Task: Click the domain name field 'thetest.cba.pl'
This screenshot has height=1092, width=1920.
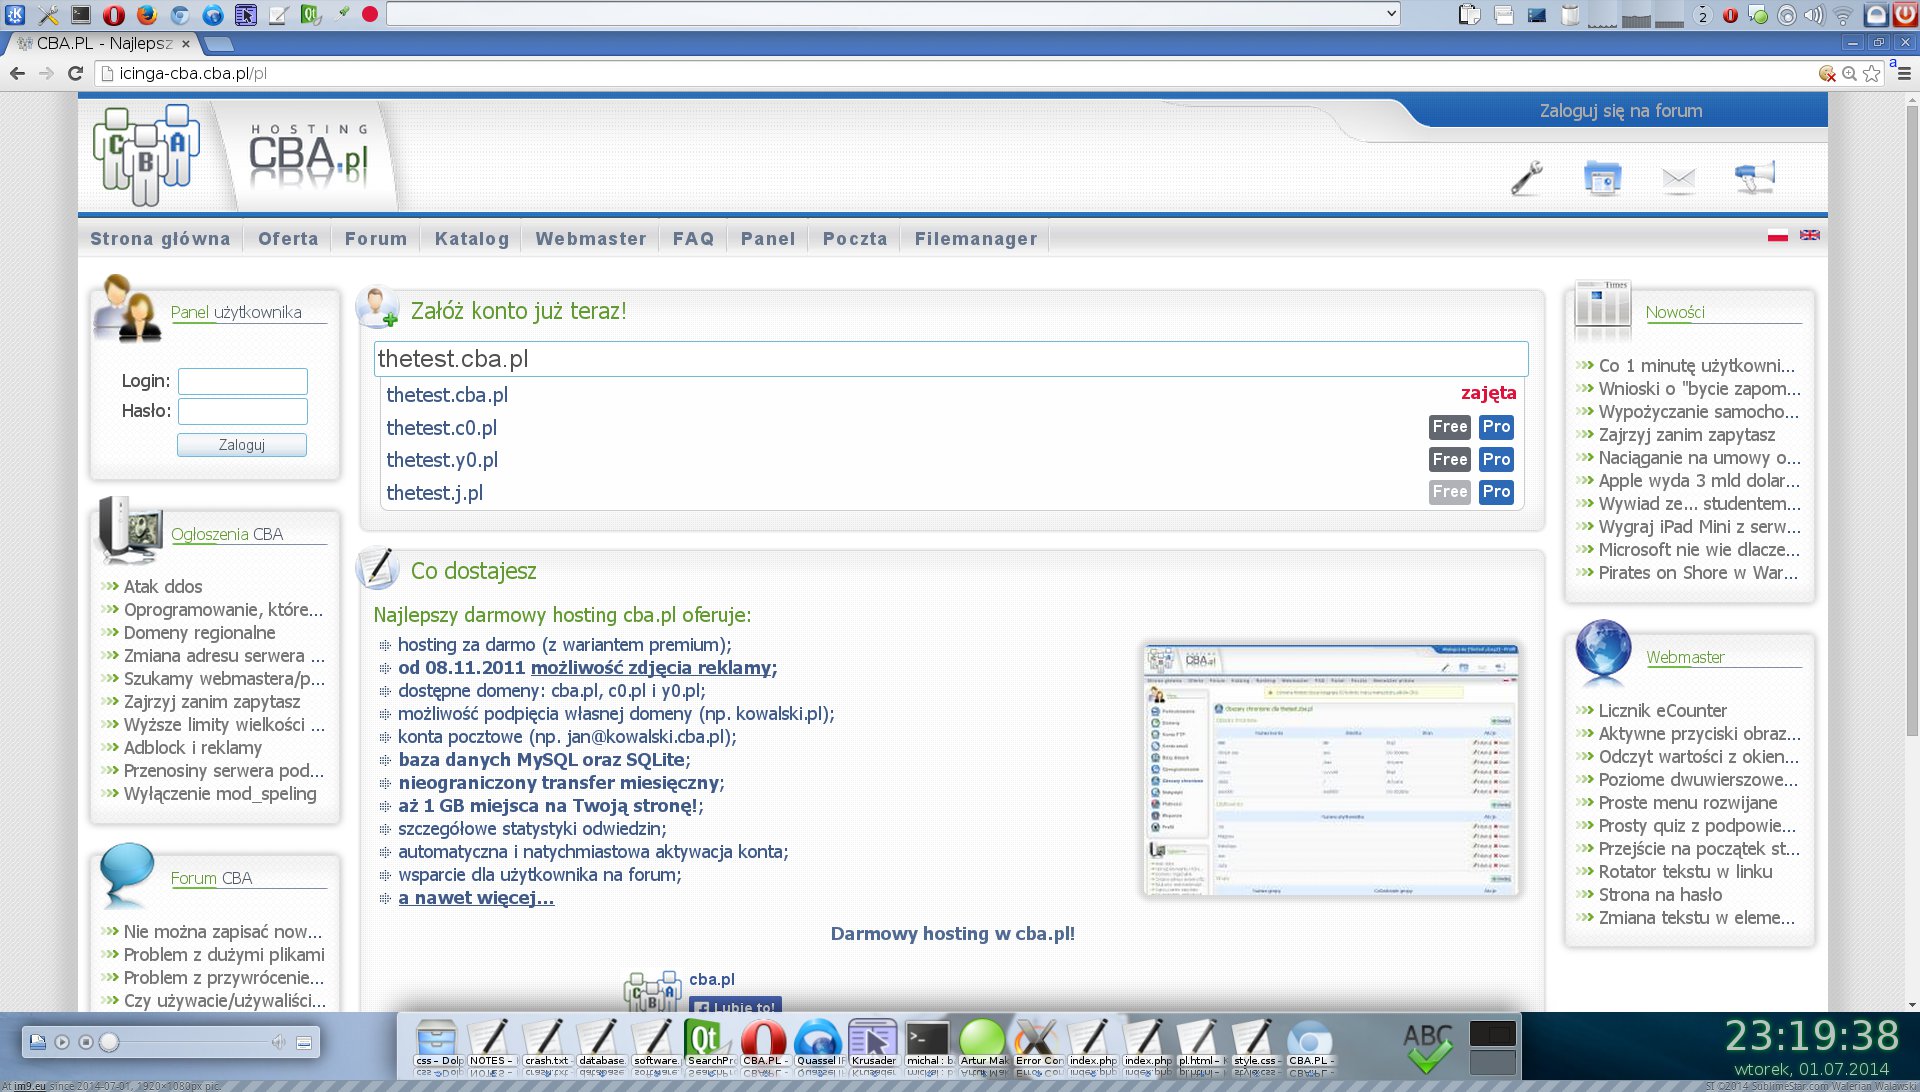Action: pos(950,359)
